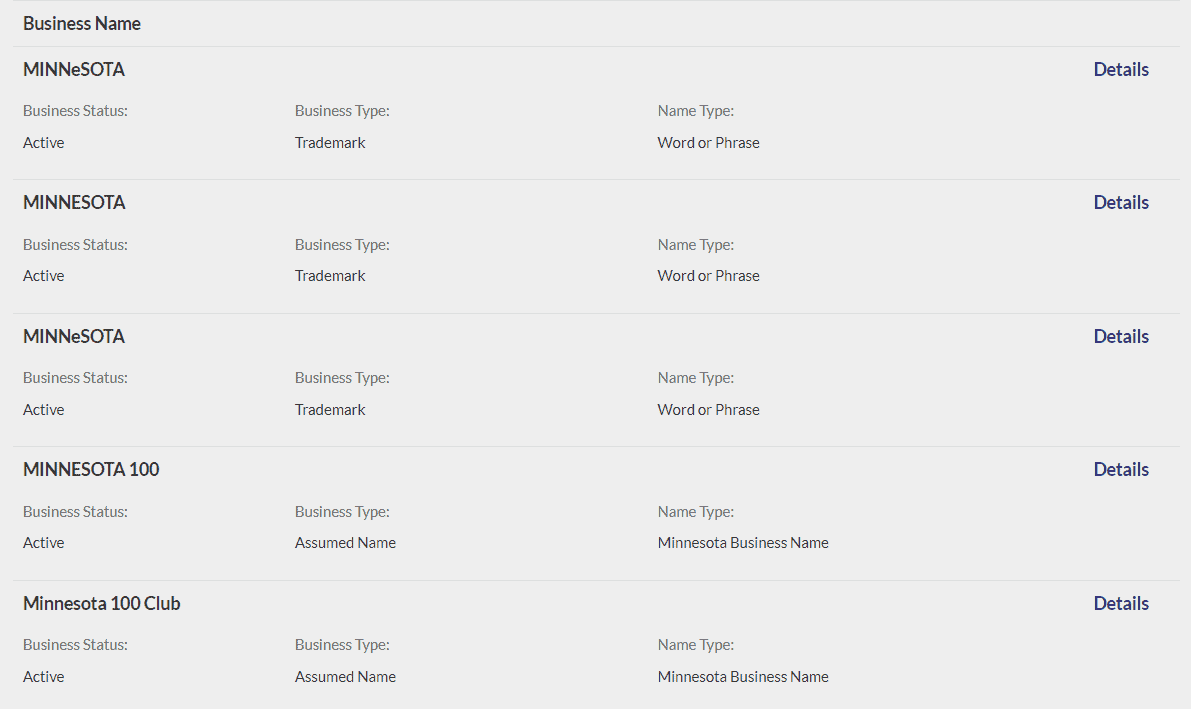Image resolution: width=1191 pixels, height=709 pixels.
Task: View Details of the all-caps MINNESOTA trademark
Action: point(1121,202)
